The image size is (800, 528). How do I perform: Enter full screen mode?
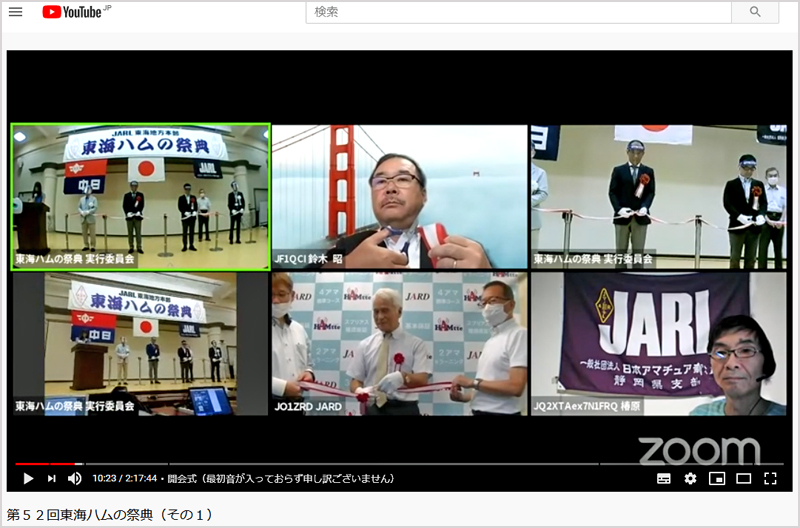(x=770, y=479)
